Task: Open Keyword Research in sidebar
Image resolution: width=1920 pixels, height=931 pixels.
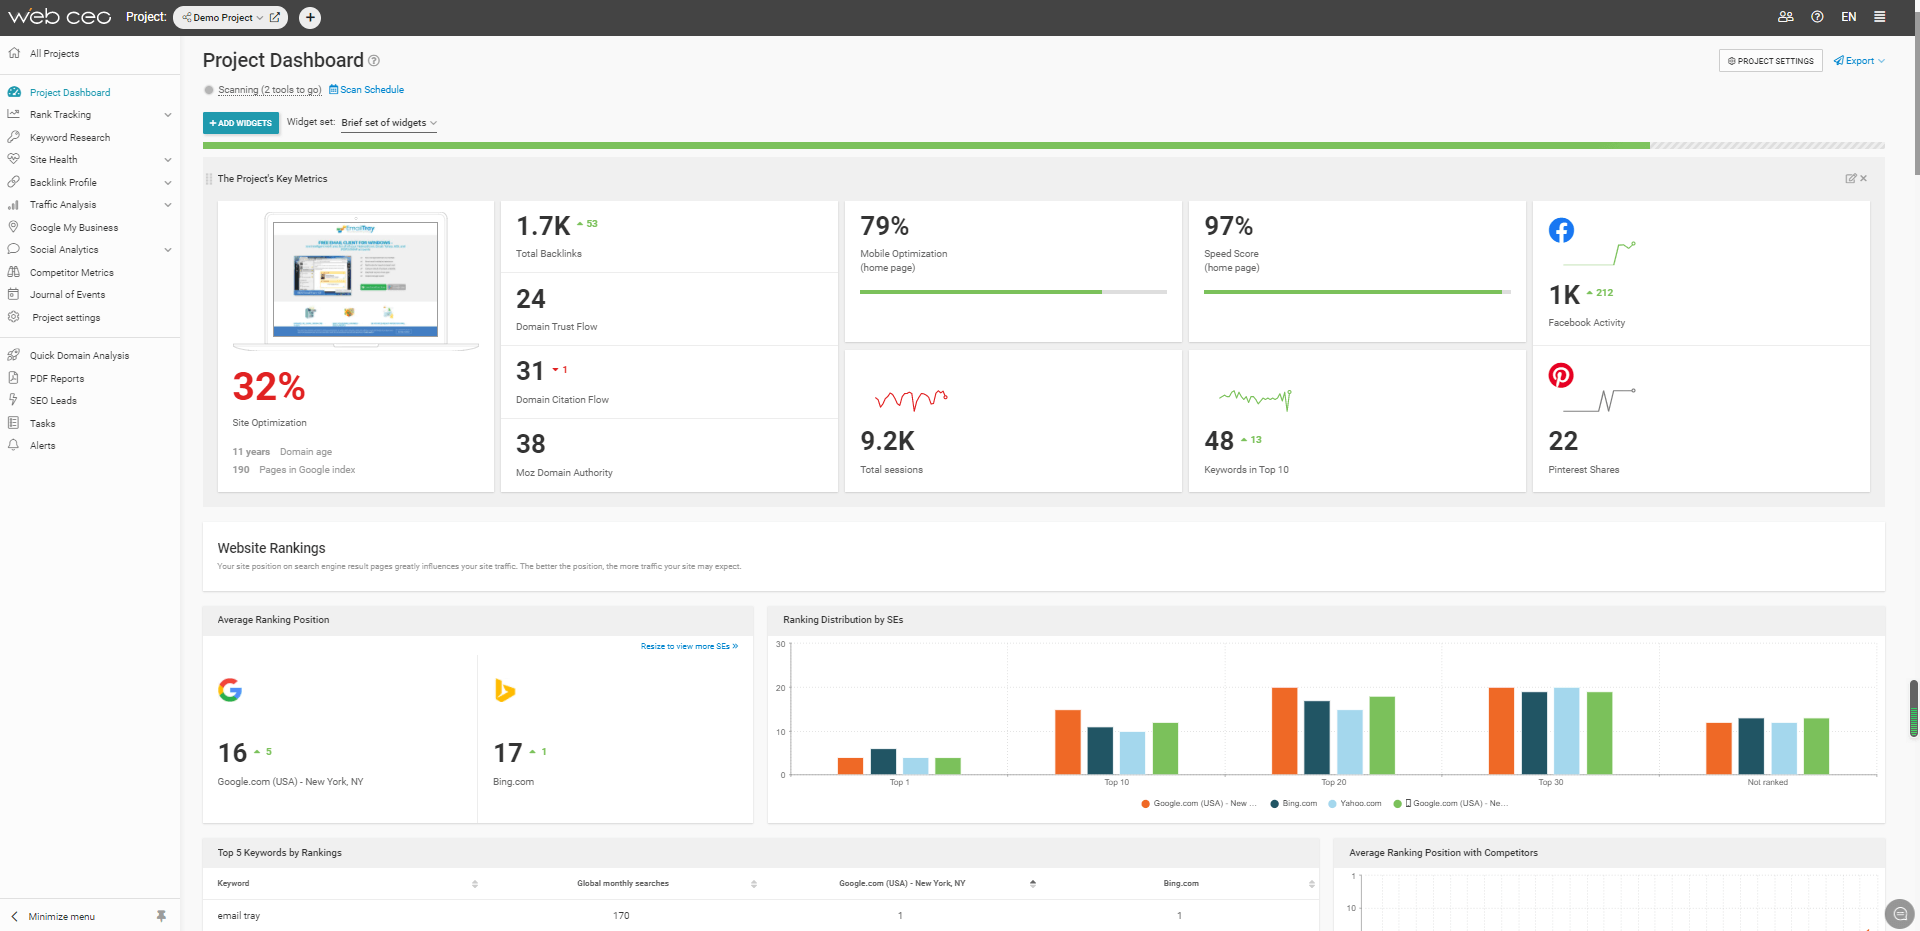Action: 69,138
